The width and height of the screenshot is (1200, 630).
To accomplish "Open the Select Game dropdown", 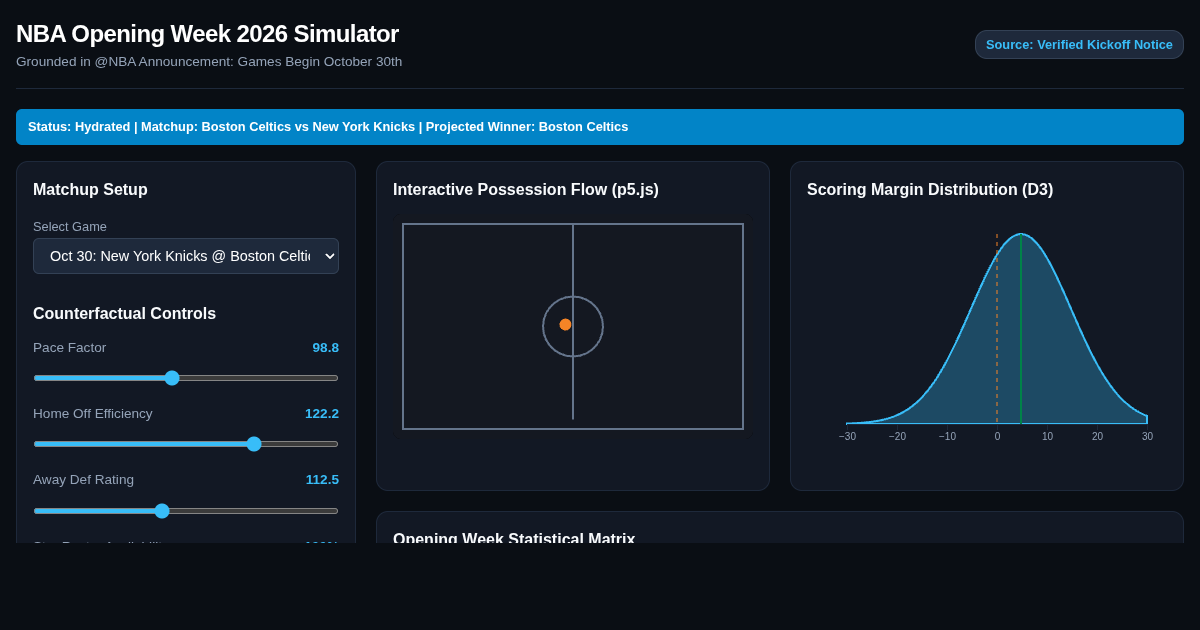I will coord(186,256).
